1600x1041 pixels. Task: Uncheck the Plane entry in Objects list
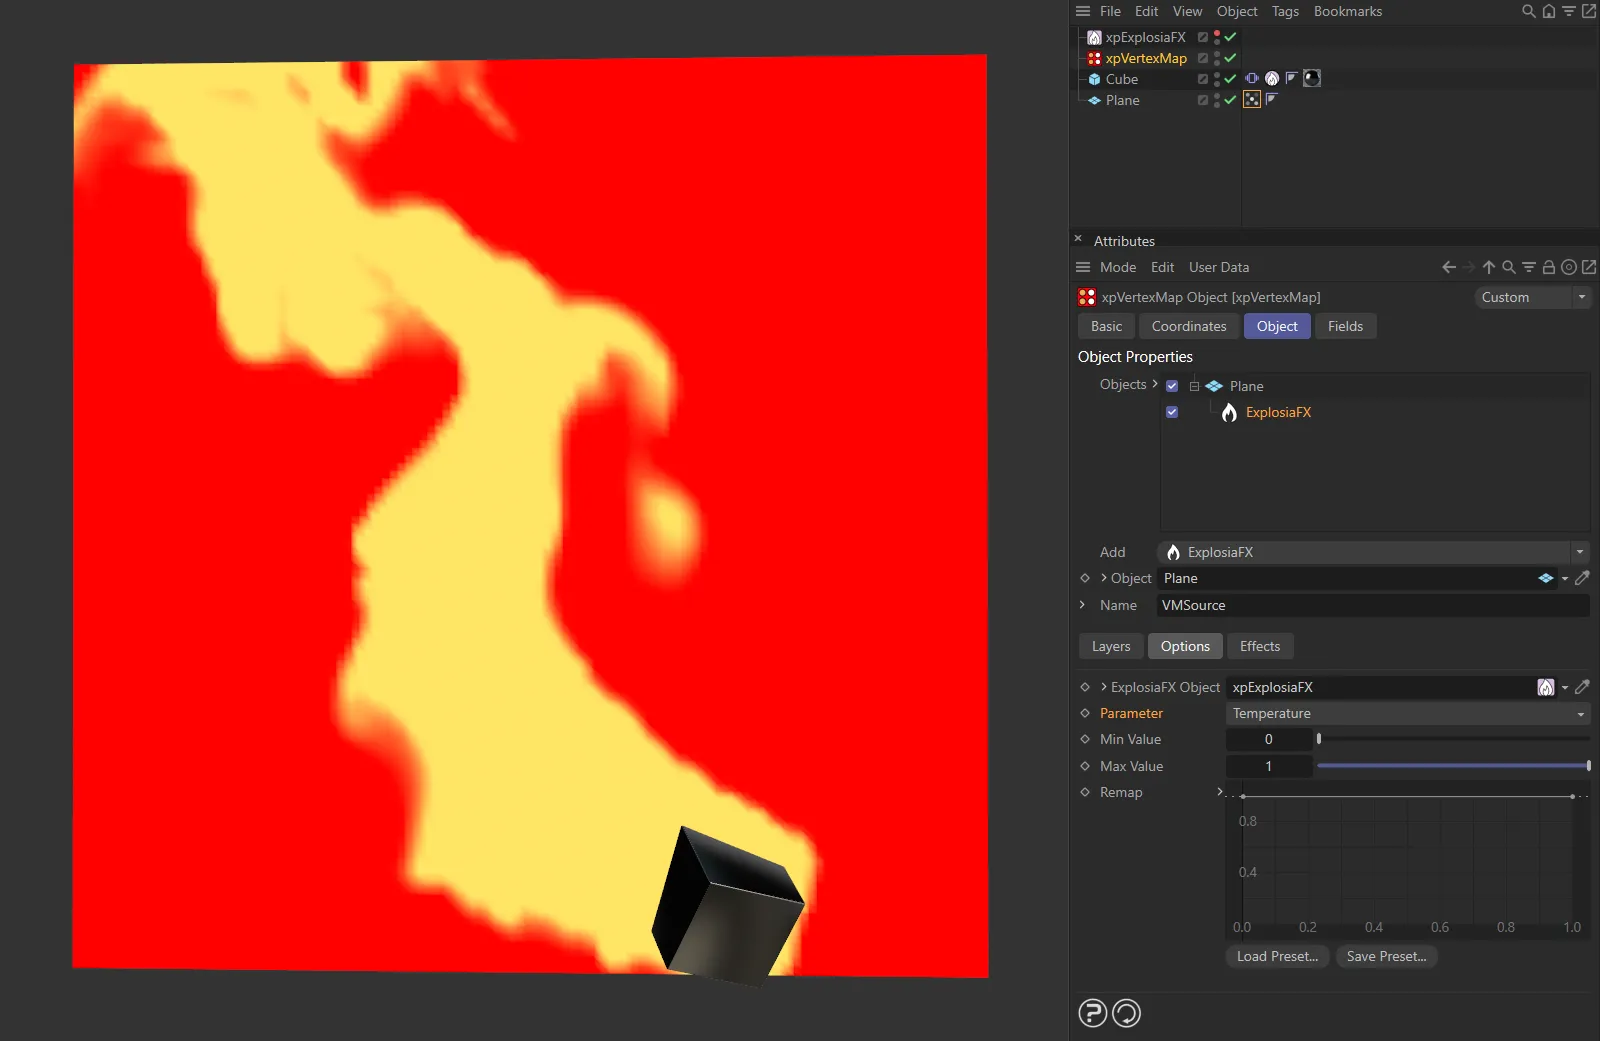(1171, 385)
